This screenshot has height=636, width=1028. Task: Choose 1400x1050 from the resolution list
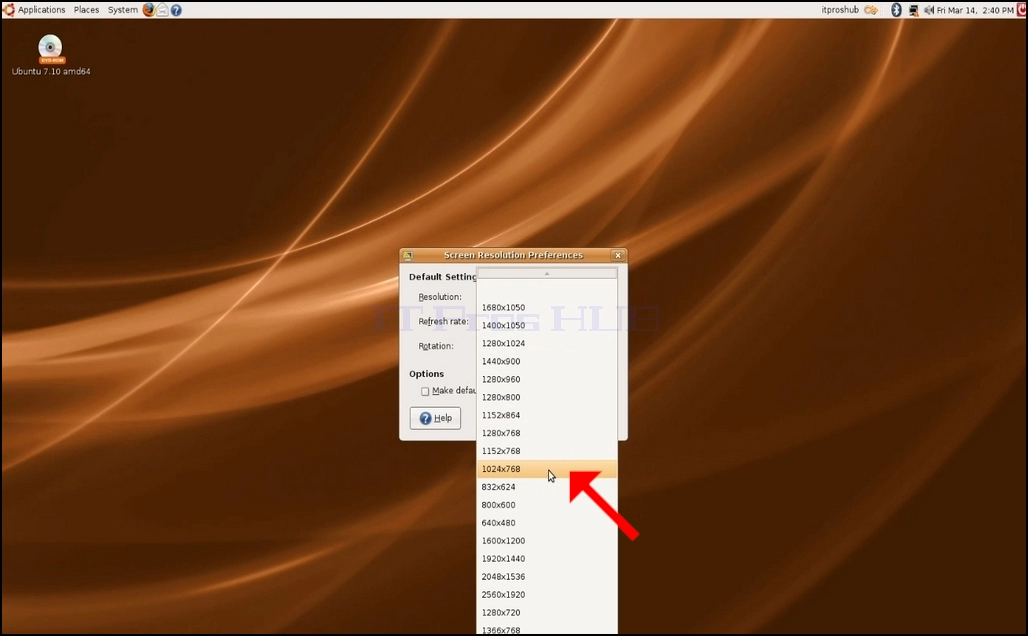point(547,325)
